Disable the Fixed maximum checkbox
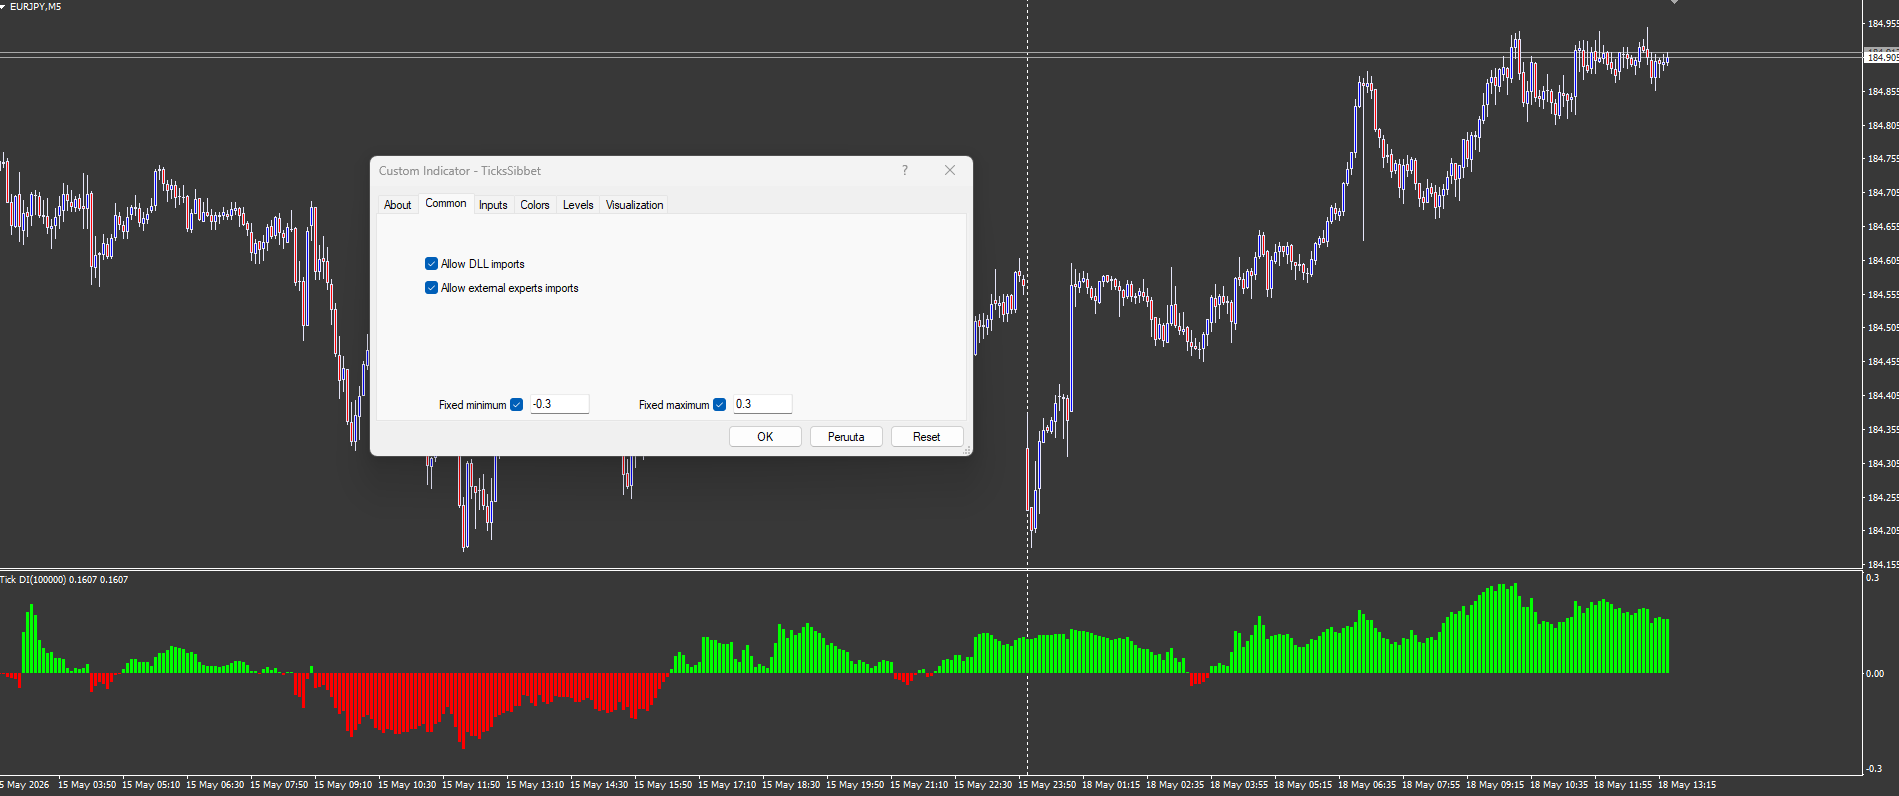1899x796 pixels. 720,405
